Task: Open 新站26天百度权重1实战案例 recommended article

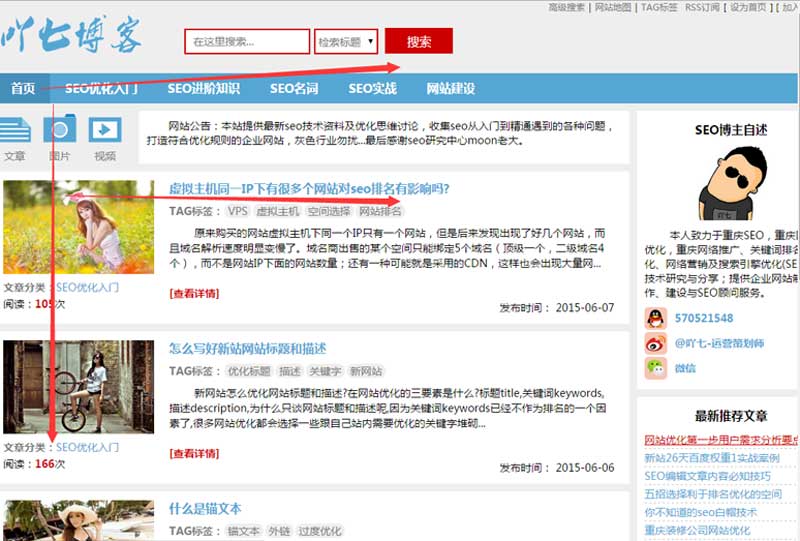Action: 710,458
